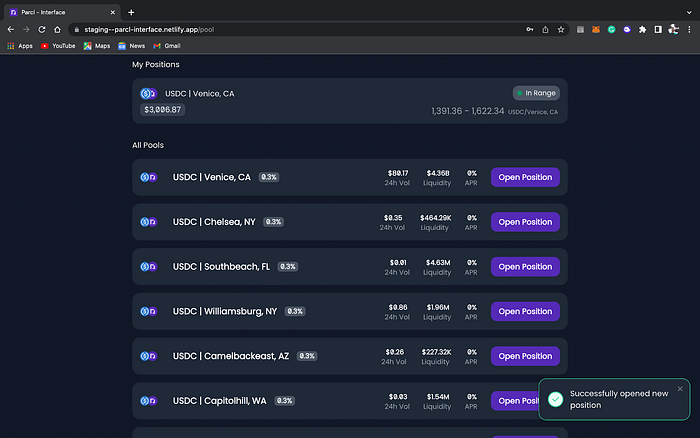Image resolution: width=700 pixels, height=438 pixels.
Task: Open Position for USDC | Camelbackeast, AZ pool
Action: 525,356
